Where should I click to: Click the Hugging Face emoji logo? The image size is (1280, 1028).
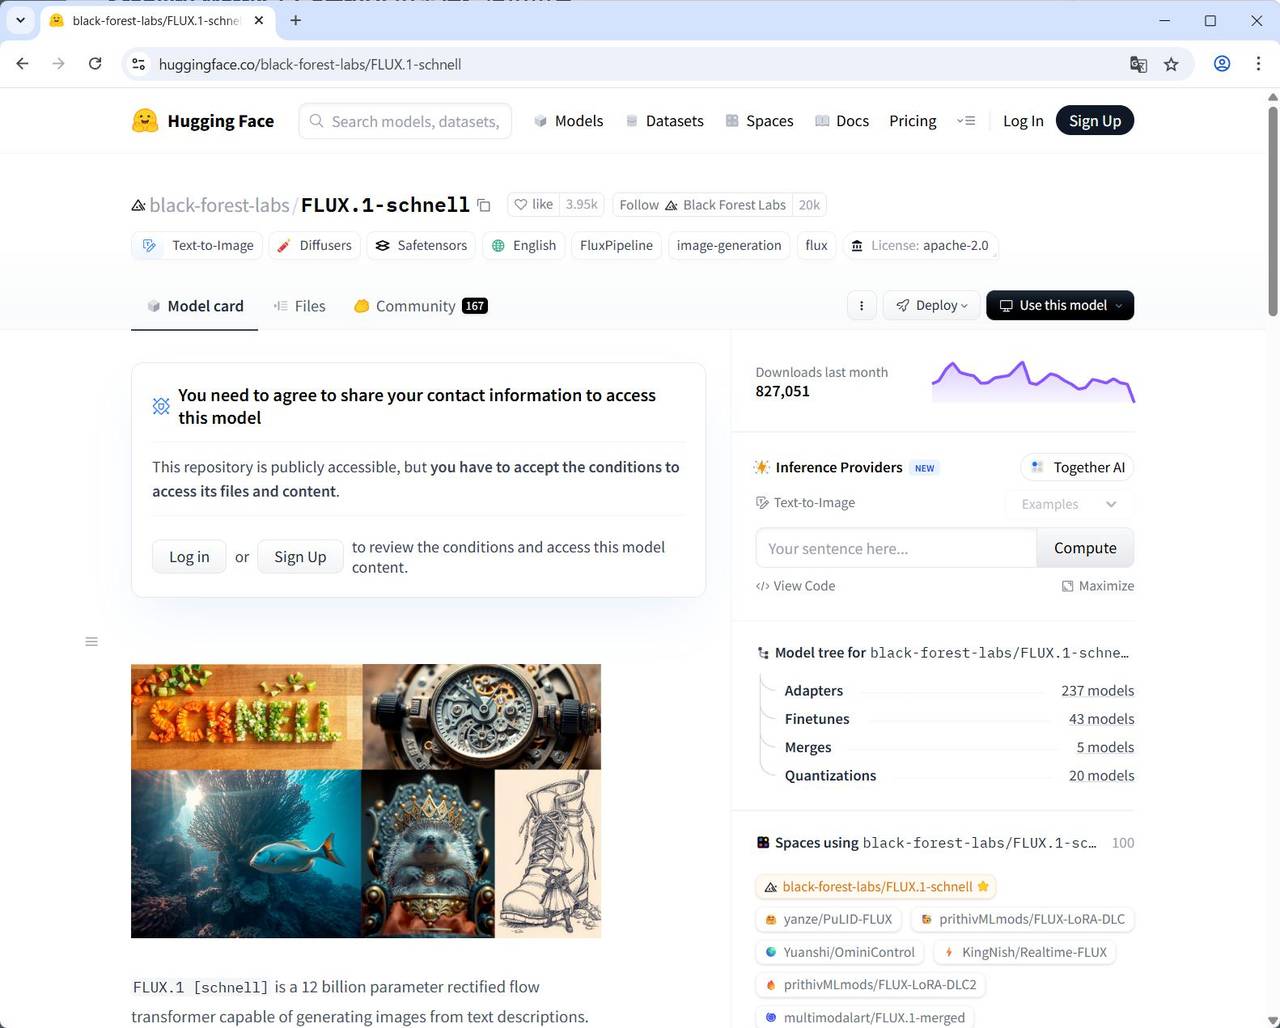(x=145, y=121)
